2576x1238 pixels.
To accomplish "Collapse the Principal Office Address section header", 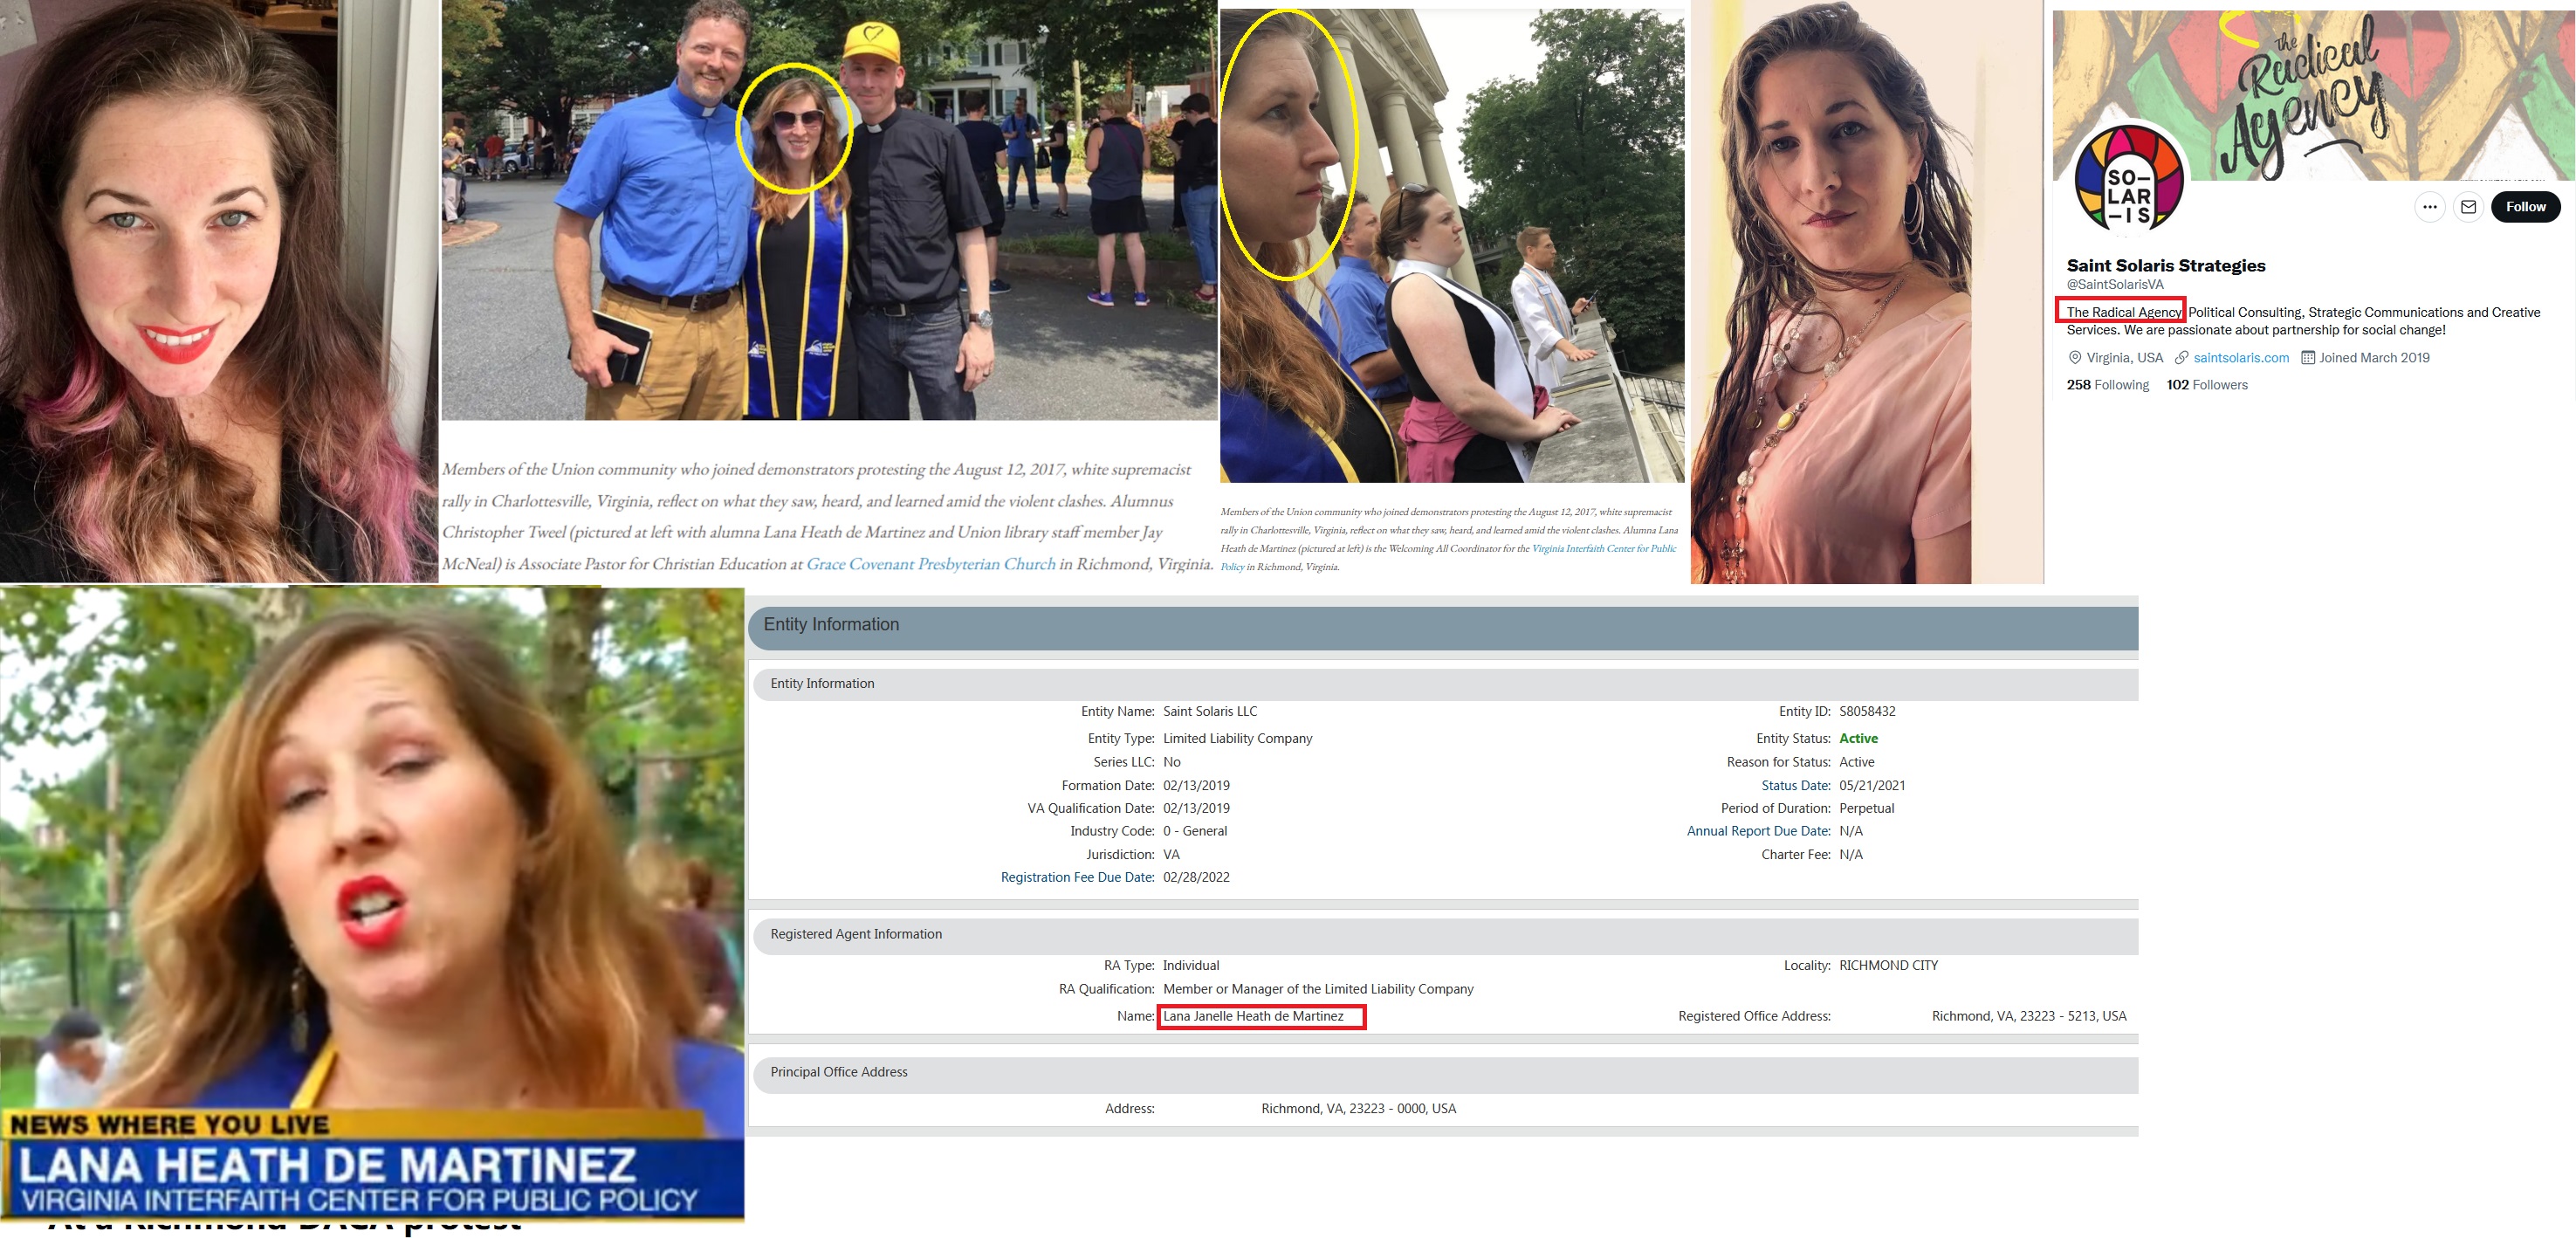I will point(838,1072).
